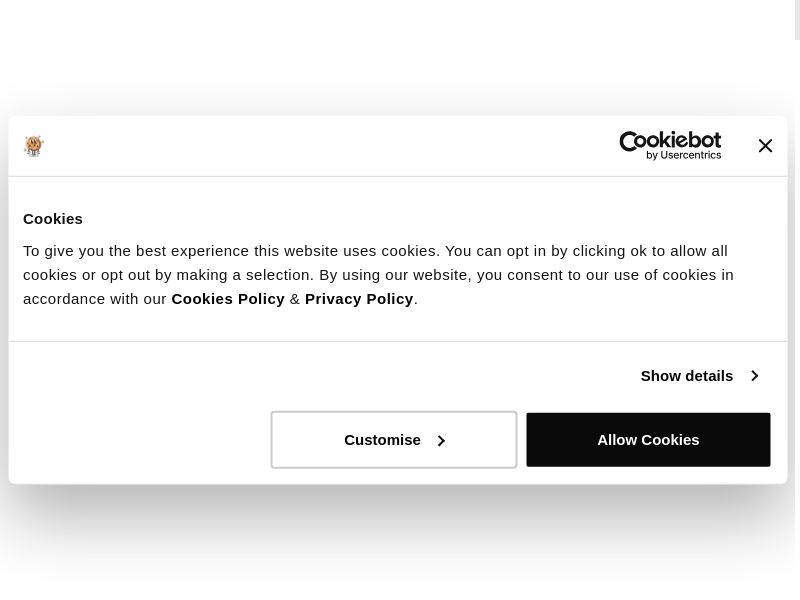The width and height of the screenshot is (800, 600).
Task: Click the cookie mascot logo icon
Action: [34, 146]
